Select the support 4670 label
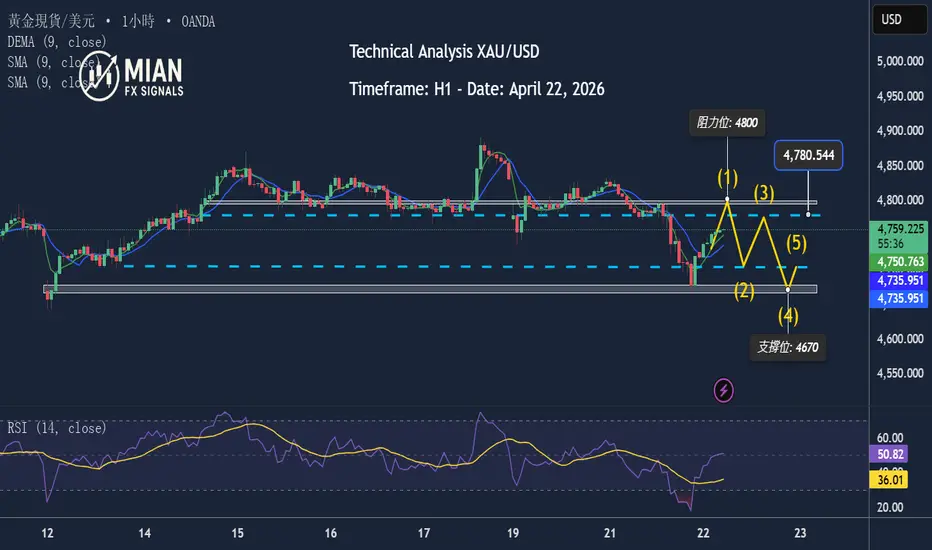932x550 pixels. pyautogui.click(x=788, y=347)
